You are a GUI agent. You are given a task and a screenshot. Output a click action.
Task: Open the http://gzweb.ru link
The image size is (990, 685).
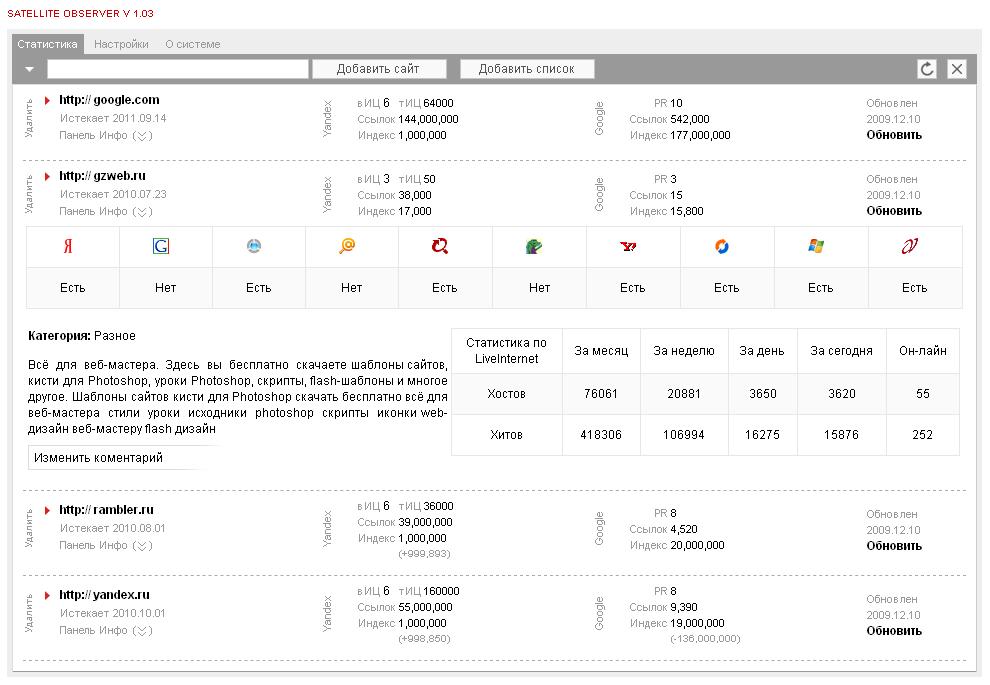point(102,176)
